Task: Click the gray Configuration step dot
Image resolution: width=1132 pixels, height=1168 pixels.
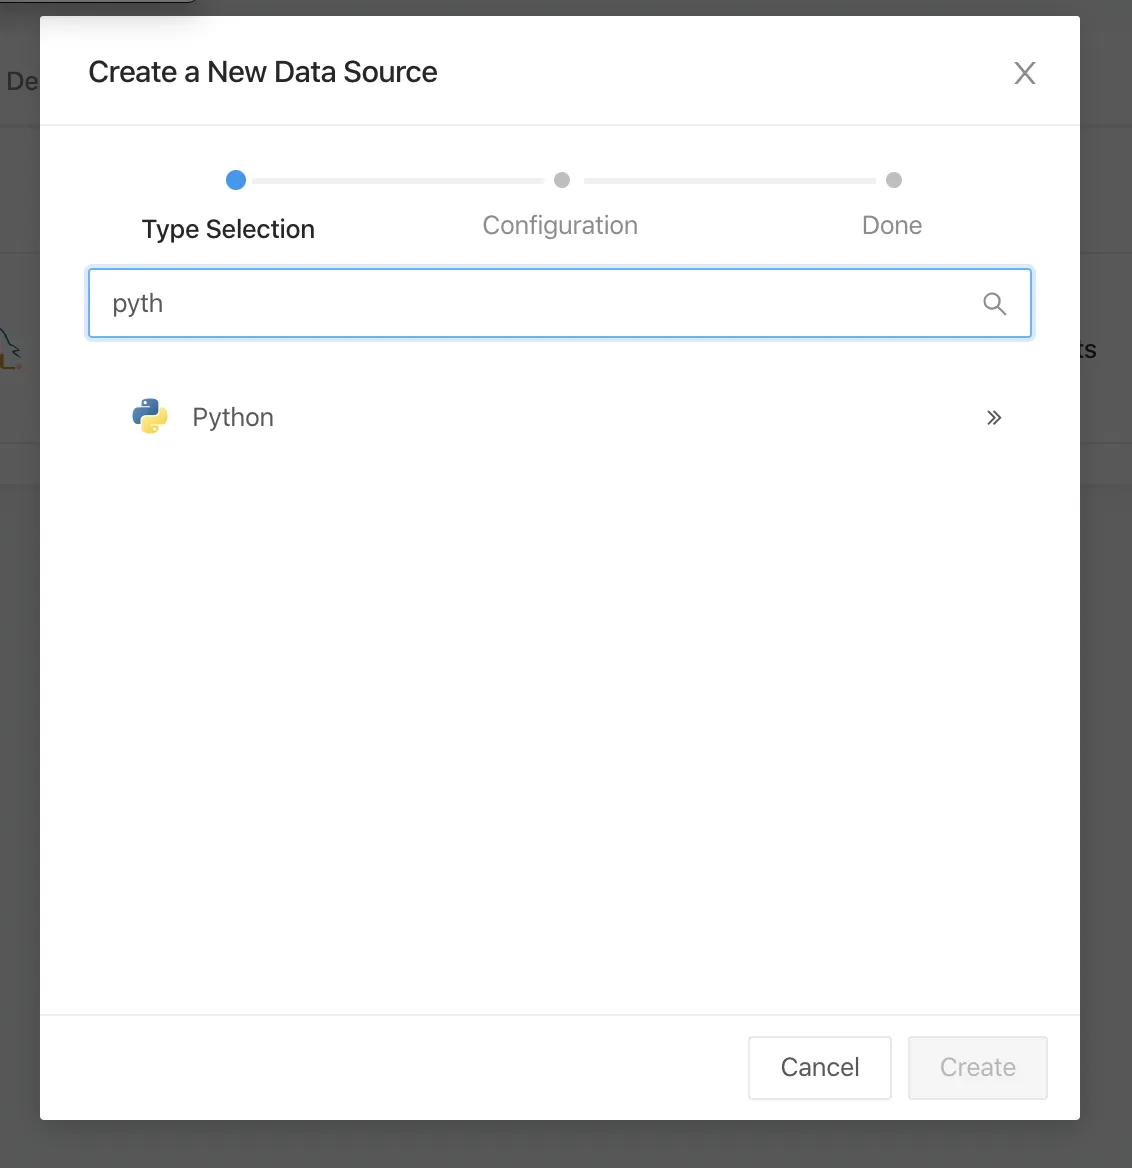Action: [562, 180]
